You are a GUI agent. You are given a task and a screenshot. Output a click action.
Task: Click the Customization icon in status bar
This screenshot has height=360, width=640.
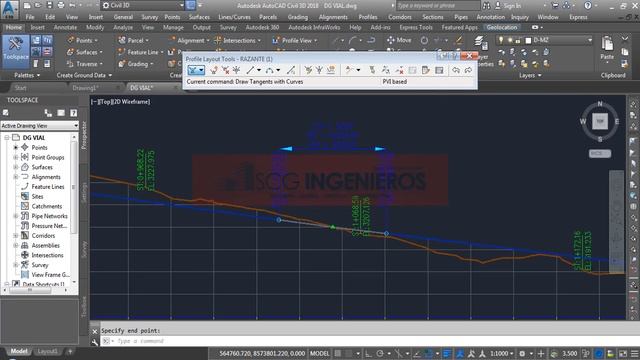[x=635, y=353]
